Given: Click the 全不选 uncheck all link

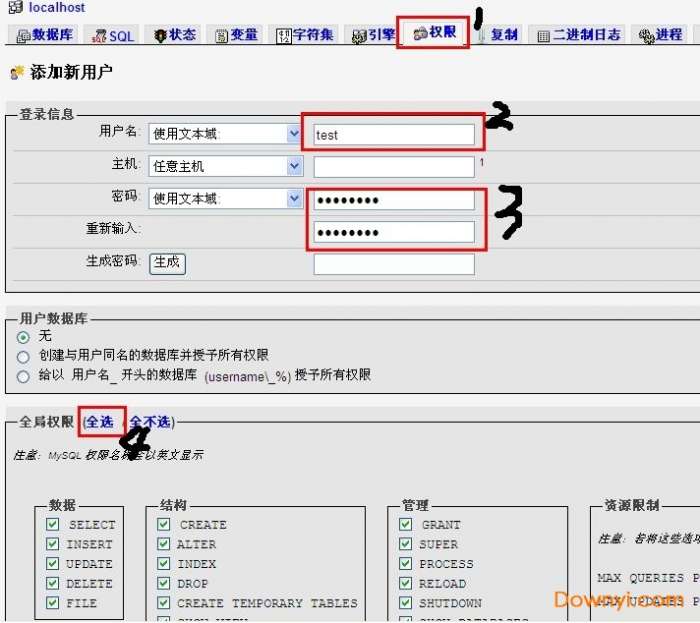Looking at the screenshot, I should click(x=150, y=422).
